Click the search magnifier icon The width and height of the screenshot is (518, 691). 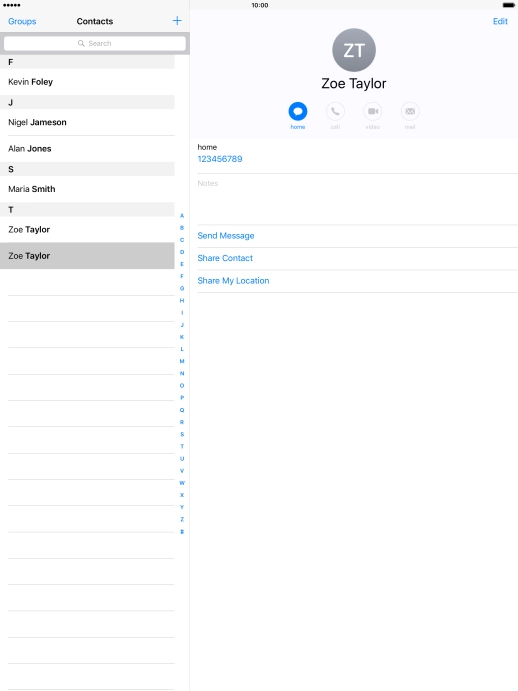tap(81, 43)
